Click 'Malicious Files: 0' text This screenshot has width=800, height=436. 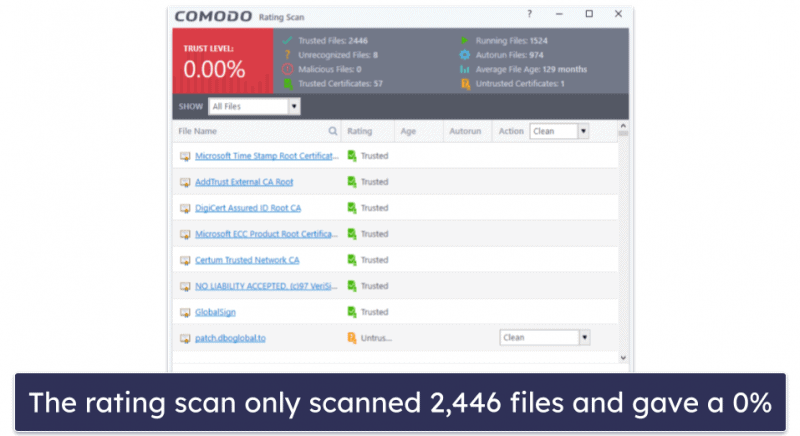coord(330,69)
